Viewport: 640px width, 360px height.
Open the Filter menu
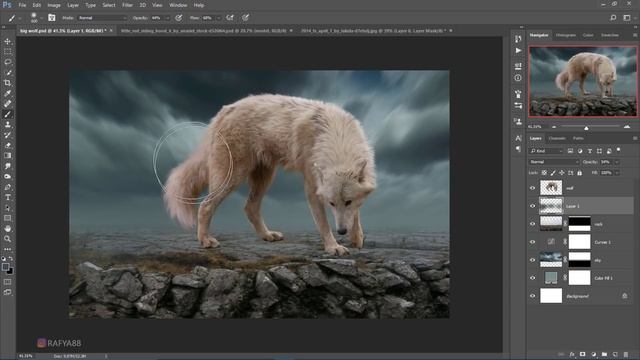coord(127,5)
